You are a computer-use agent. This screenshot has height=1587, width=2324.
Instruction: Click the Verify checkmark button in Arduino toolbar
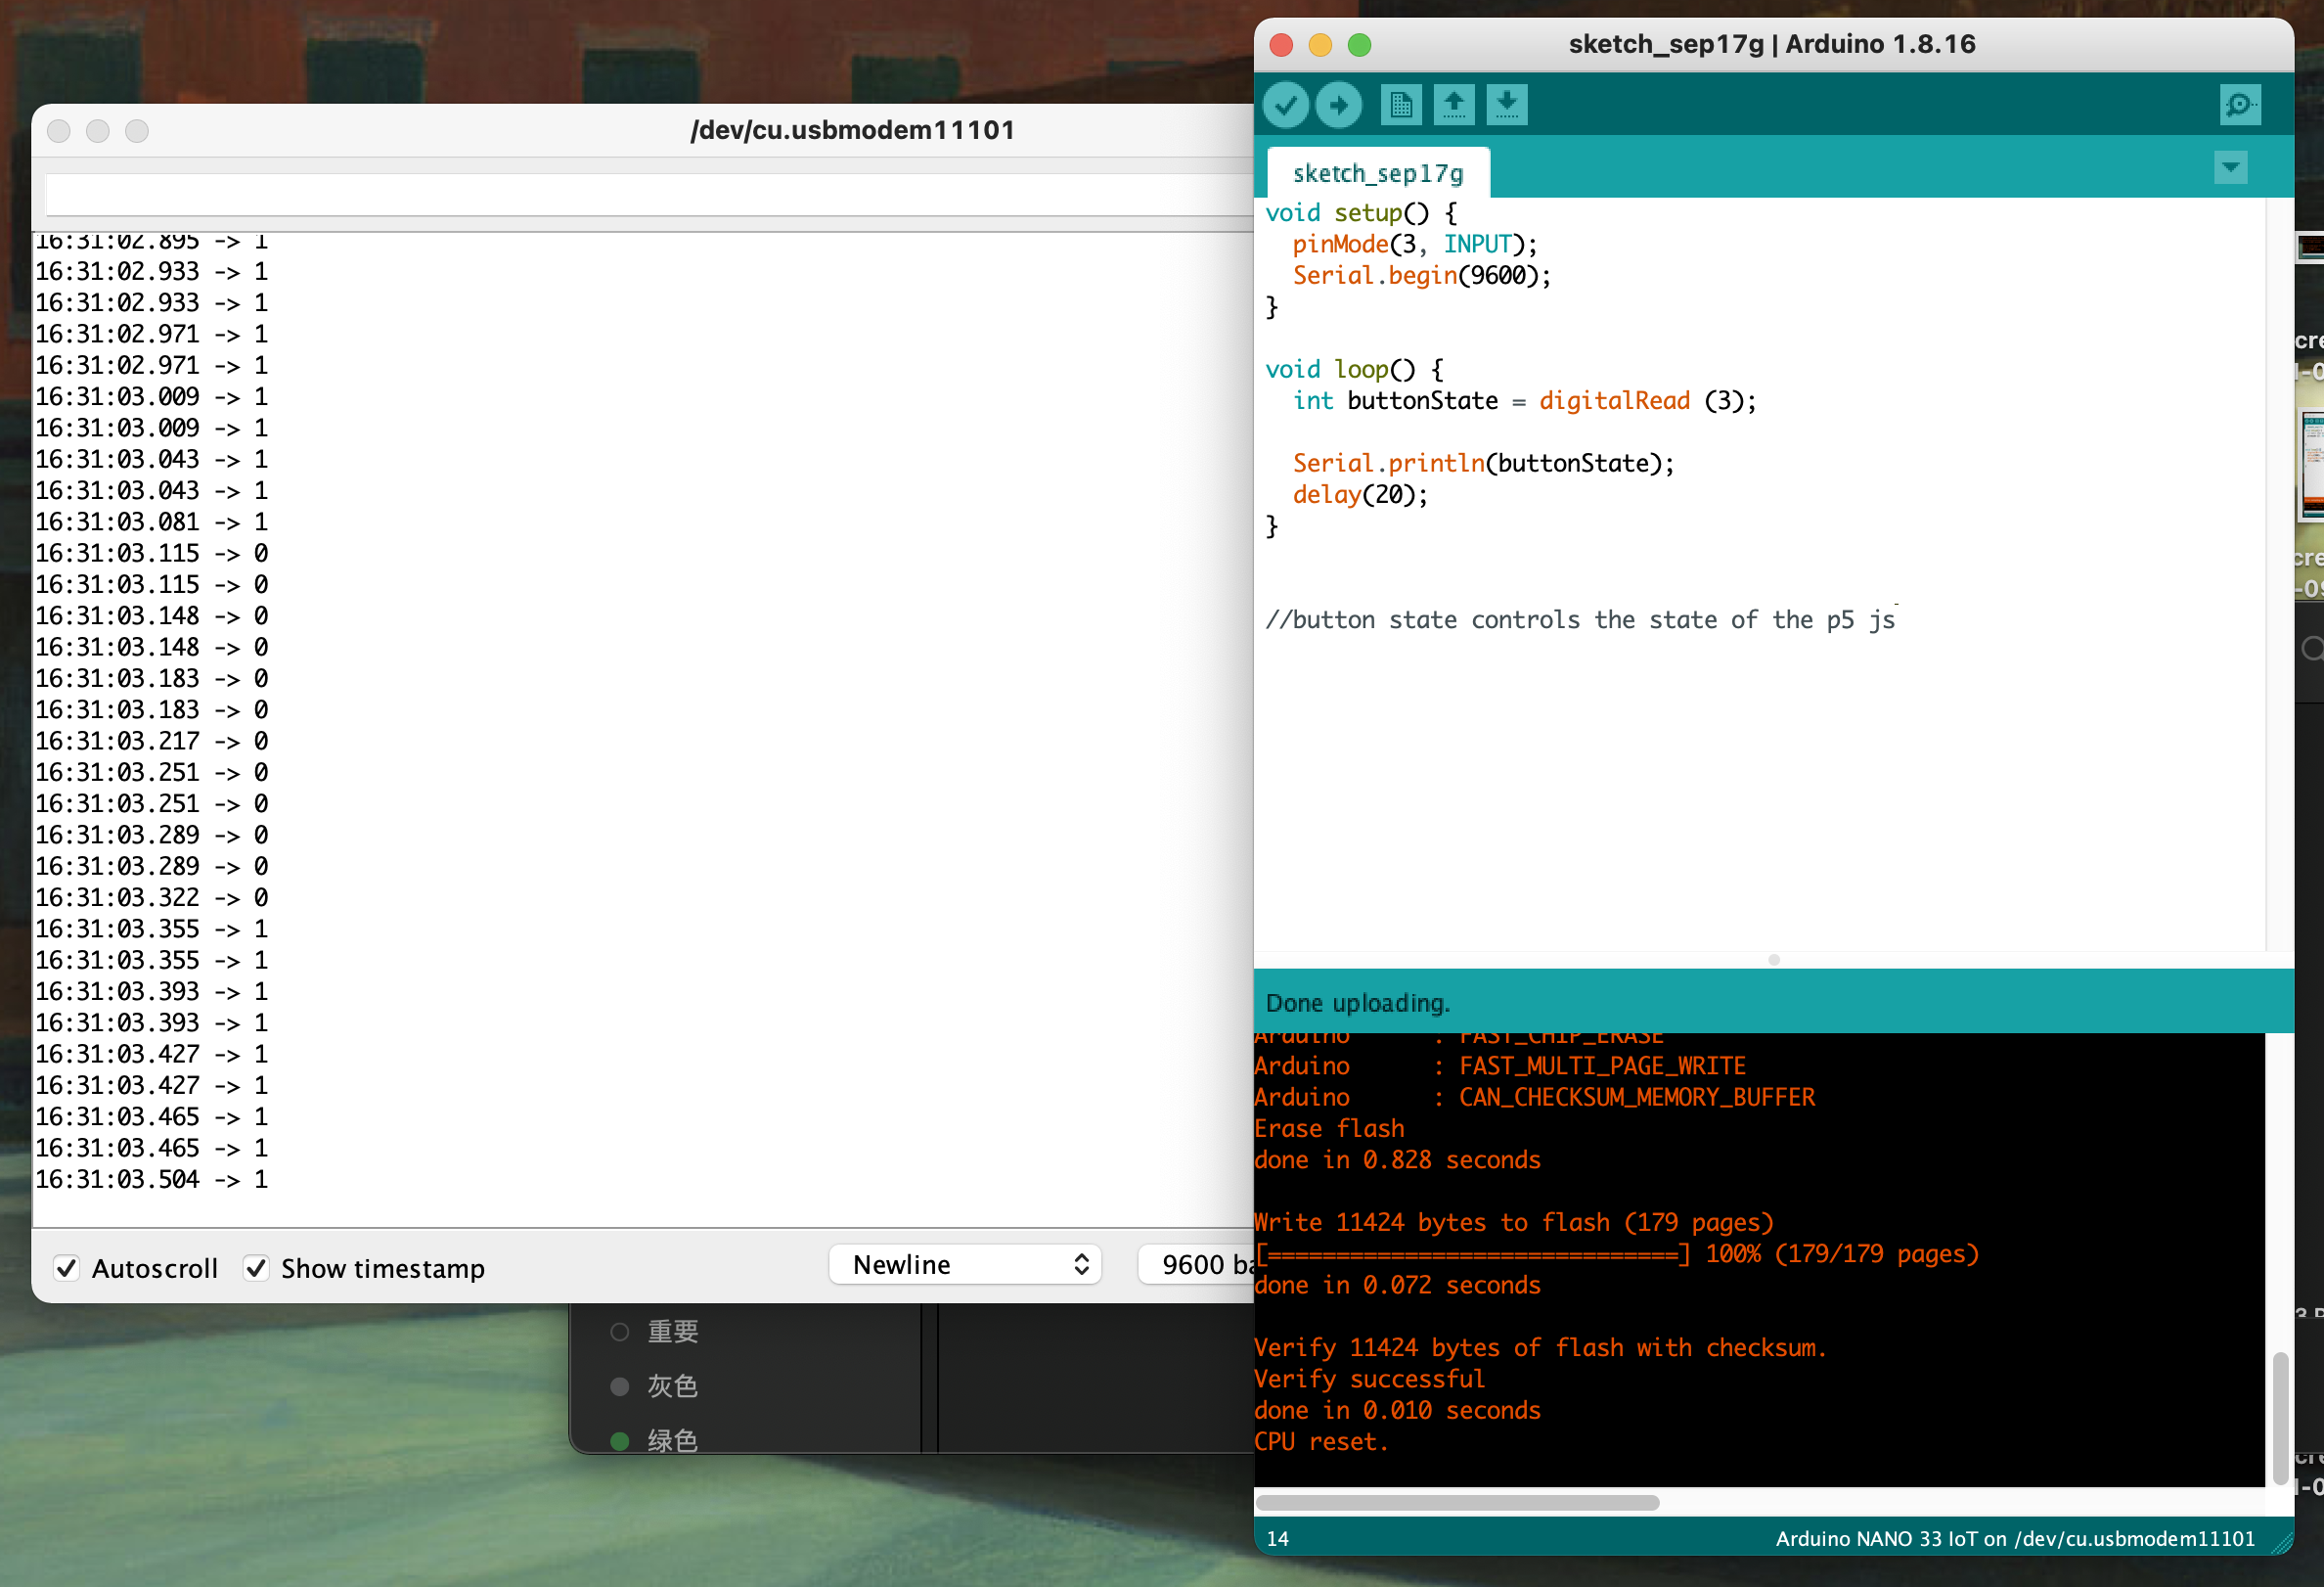coord(1285,105)
